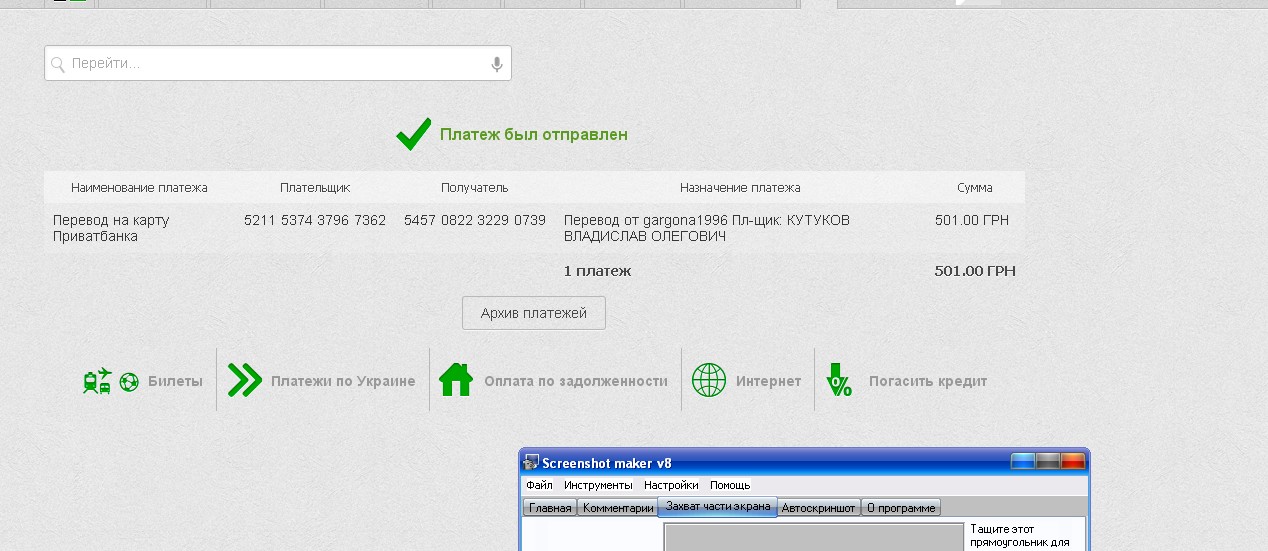The height and width of the screenshot is (551, 1268).
Task: Click the "1 платеж" total row label
Action: [597, 271]
